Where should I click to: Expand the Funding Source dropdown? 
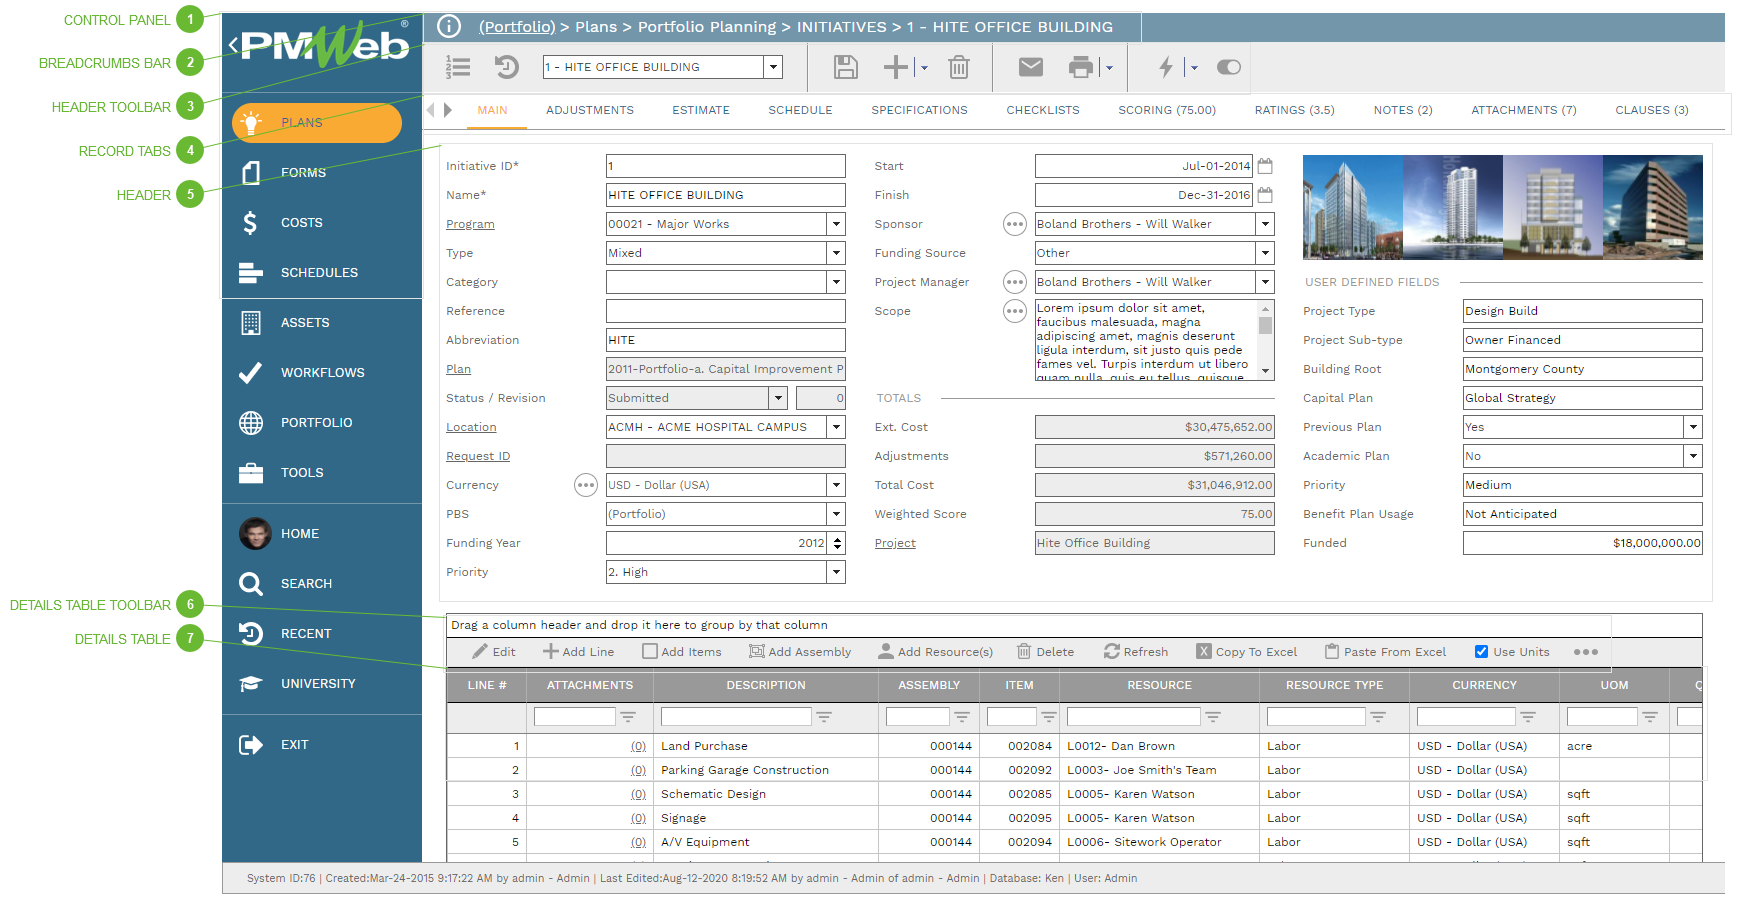(x=1265, y=253)
